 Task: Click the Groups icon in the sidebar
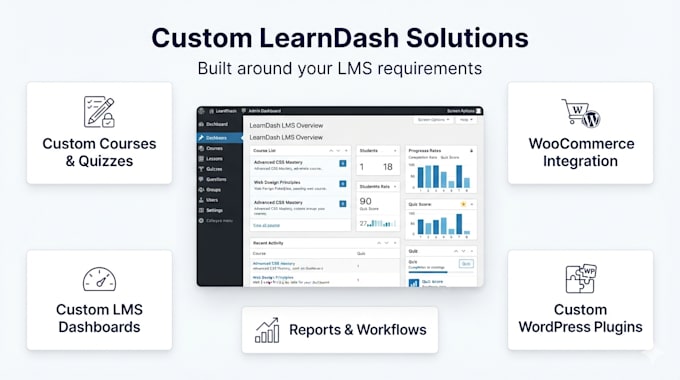[x=201, y=190]
